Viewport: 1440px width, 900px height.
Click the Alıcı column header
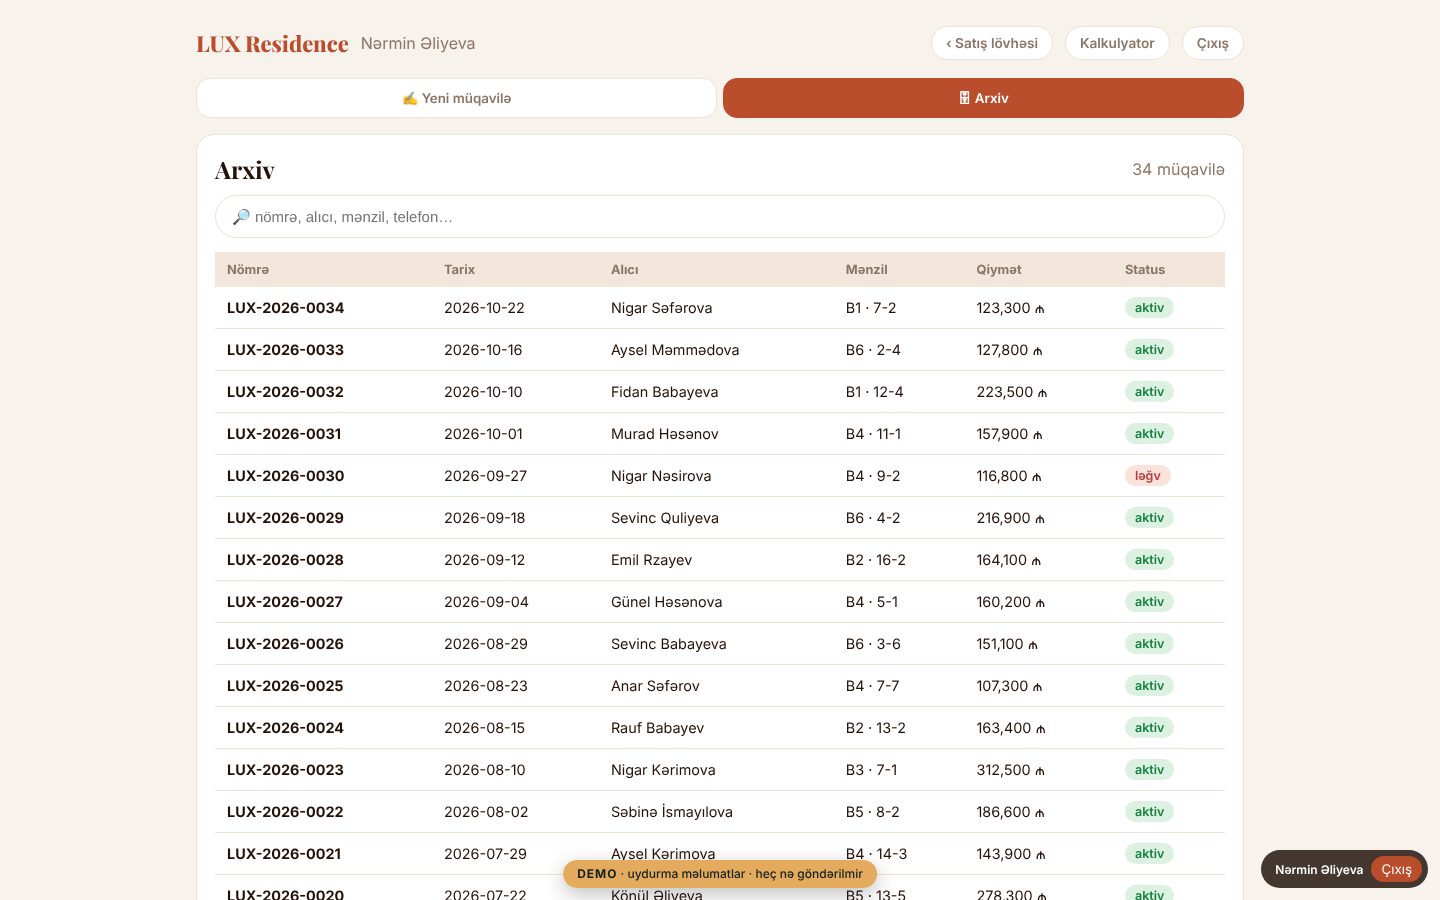pos(625,270)
